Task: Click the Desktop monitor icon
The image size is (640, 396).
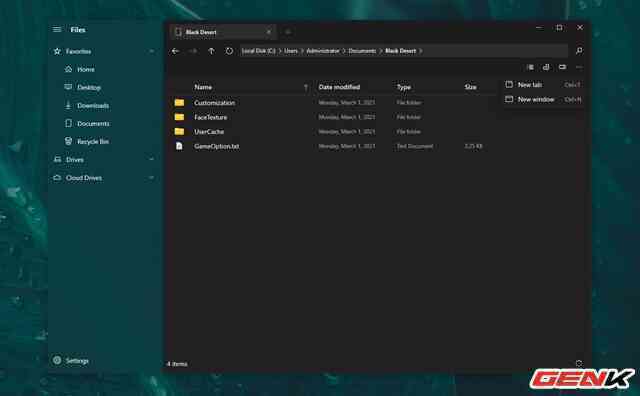Action: pyautogui.click(x=68, y=87)
